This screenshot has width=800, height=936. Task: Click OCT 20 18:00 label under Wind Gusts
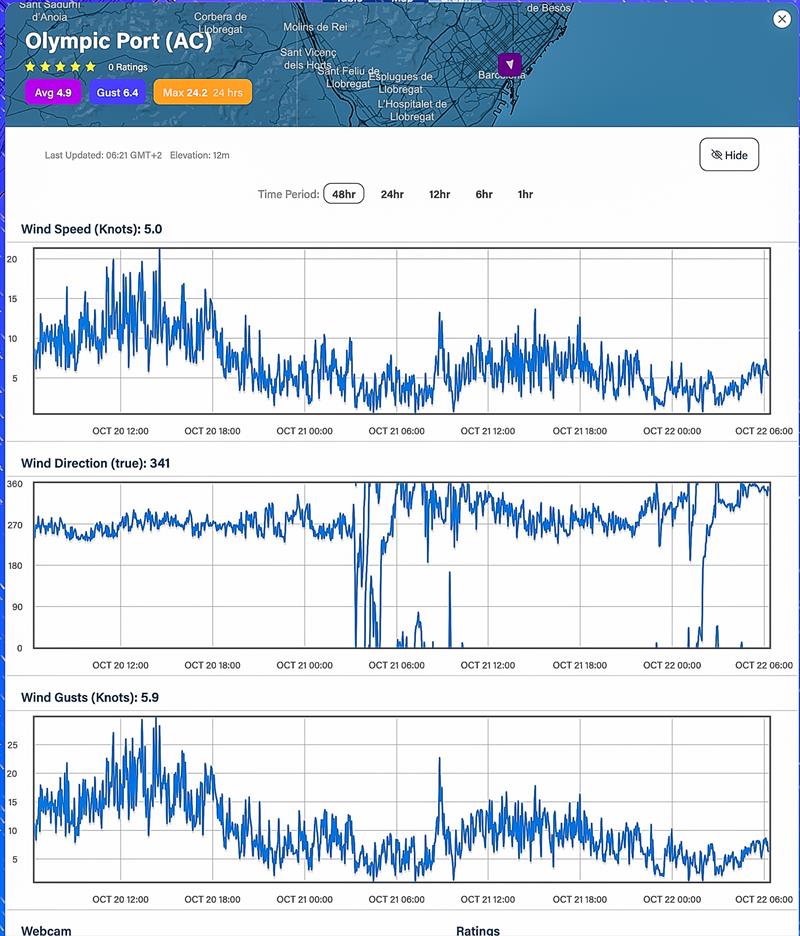pyautogui.click(x=213, y=900)
